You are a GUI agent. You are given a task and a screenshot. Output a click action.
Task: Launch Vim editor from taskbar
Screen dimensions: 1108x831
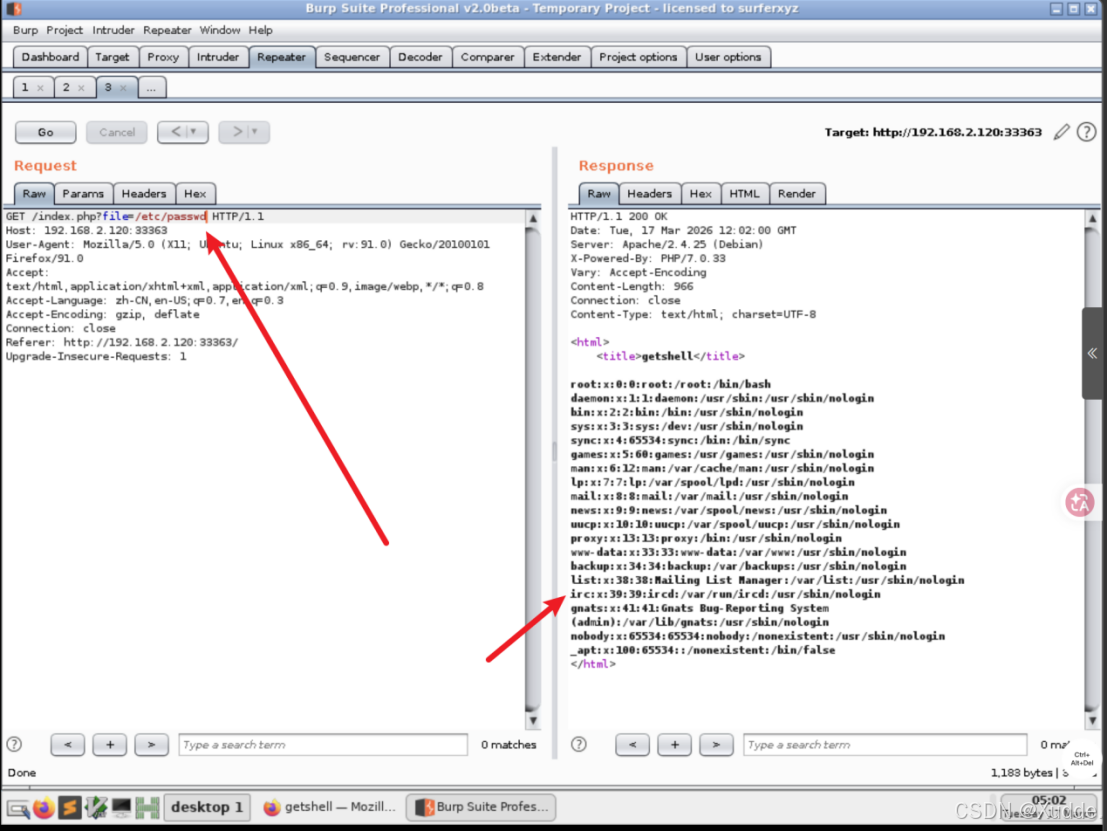pyautogui.click(x=96, y=807)
